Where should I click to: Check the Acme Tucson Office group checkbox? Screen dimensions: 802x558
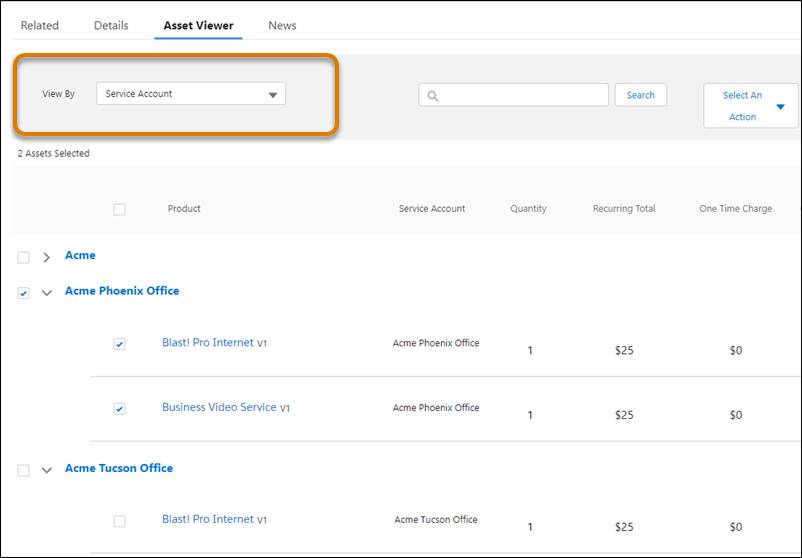[x=24, y=470]
